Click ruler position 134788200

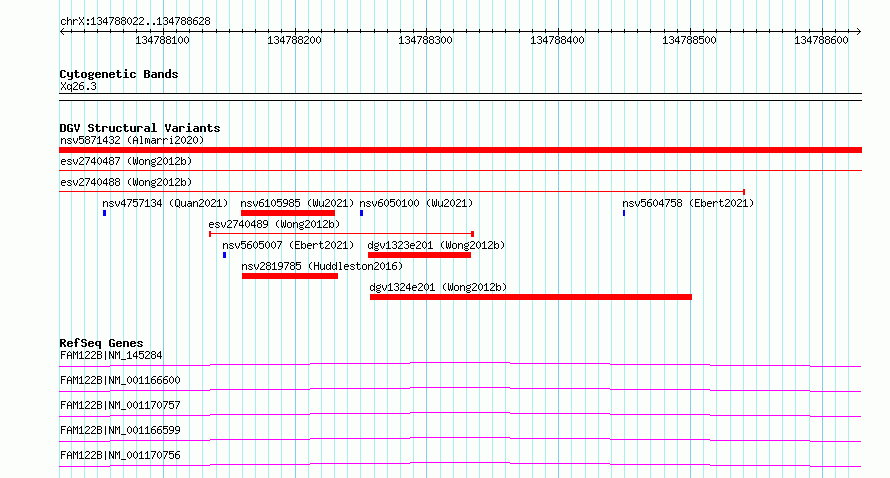294,40
